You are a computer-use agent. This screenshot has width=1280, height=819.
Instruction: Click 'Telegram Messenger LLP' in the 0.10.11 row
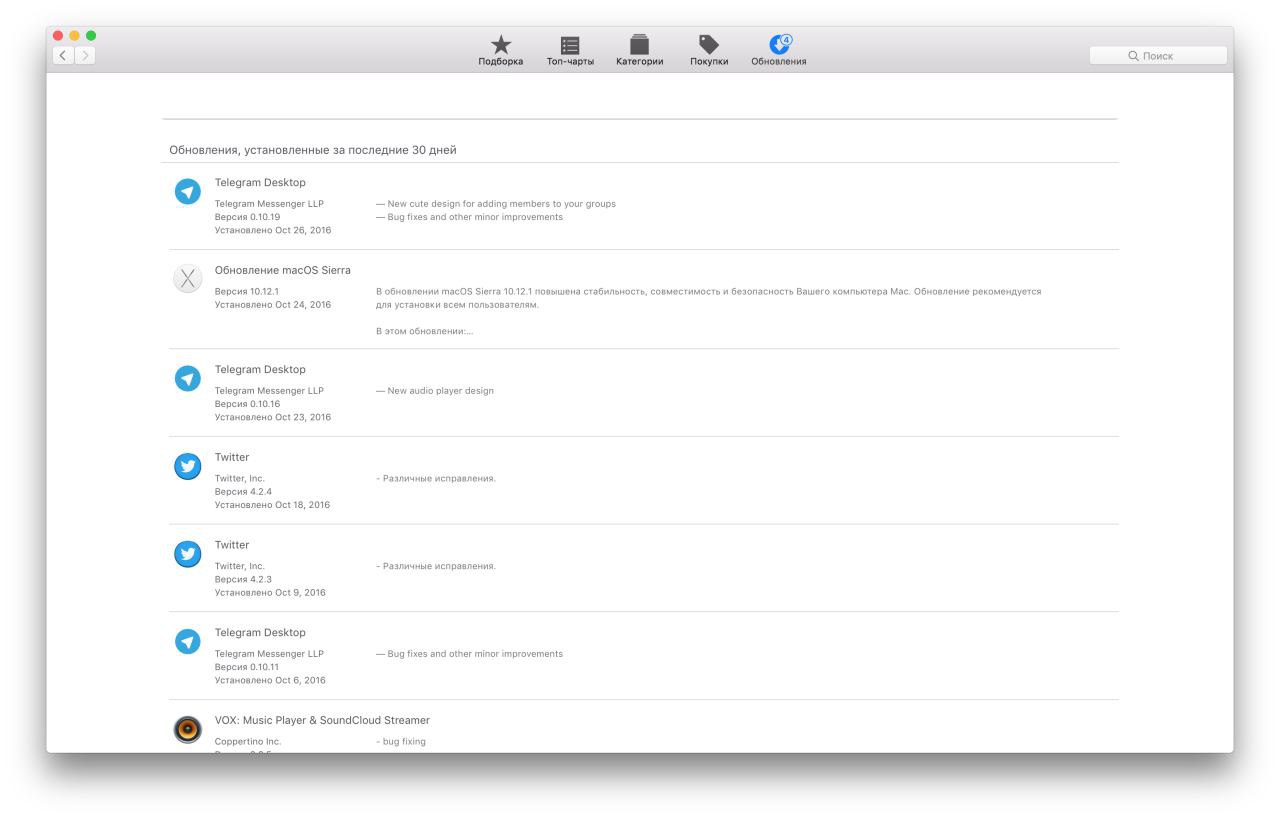pos(269,654)
